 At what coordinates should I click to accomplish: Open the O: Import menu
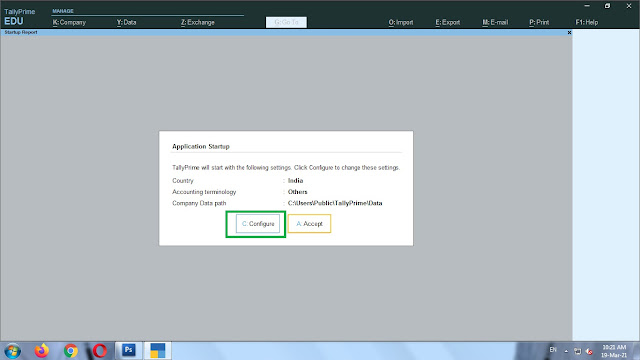click(x=401, y=22)
